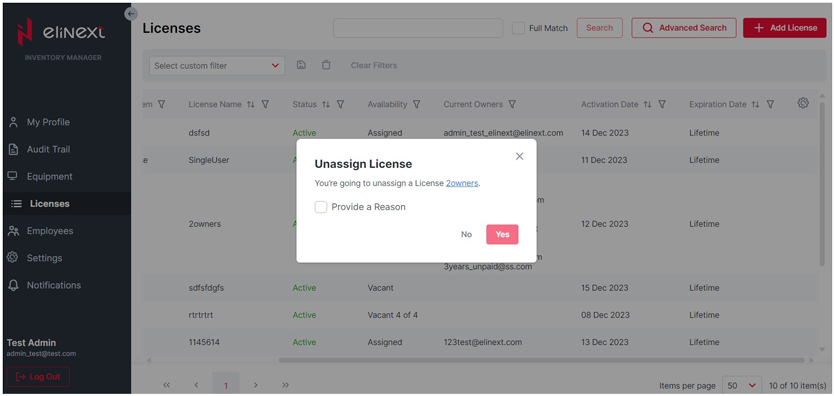This screenshot has width=834, height=396.
Task: Go to last page double-arrow
Action: (286, 385)
